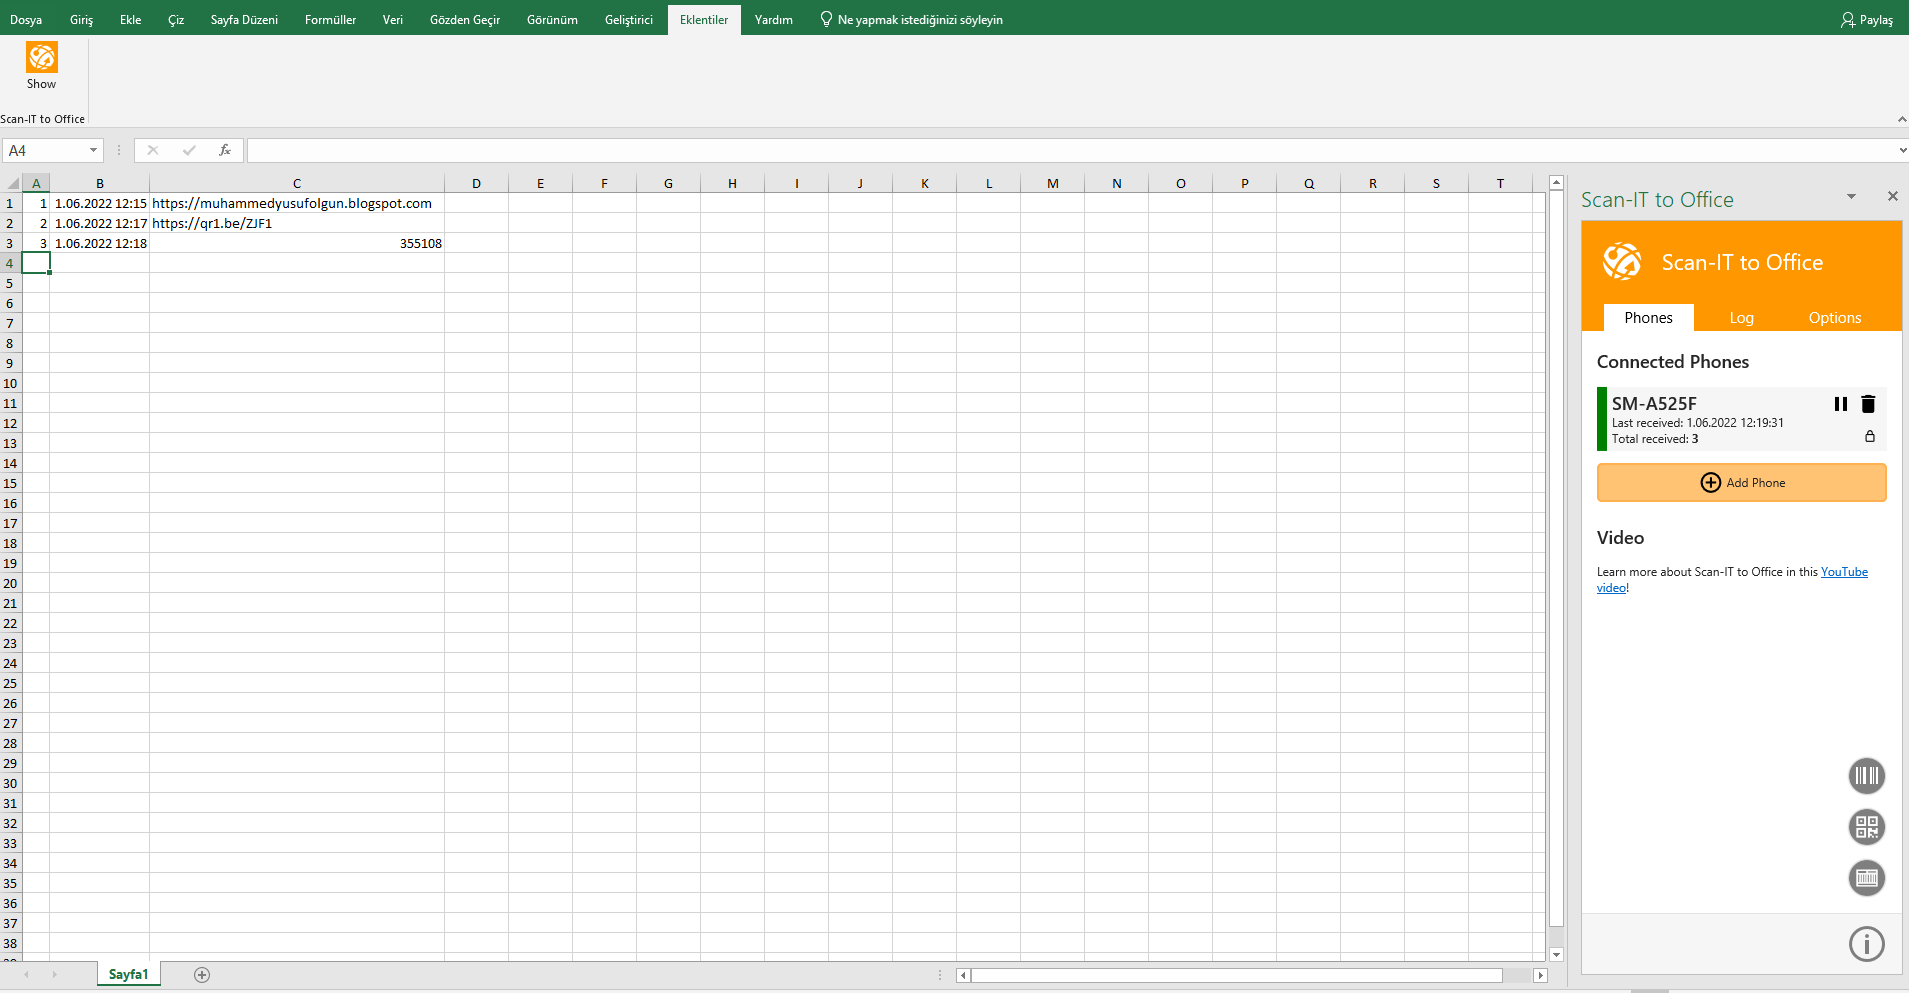Click the Scan-IT to Office Show icon
1909x993 pixels.
click(x=42, y=66)
